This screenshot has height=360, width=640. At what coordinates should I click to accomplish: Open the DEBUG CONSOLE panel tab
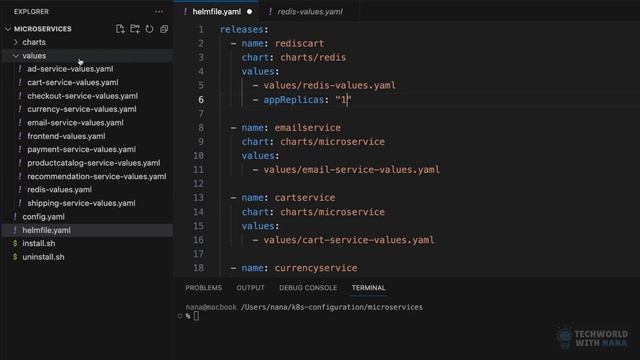(x=308, y=288)
